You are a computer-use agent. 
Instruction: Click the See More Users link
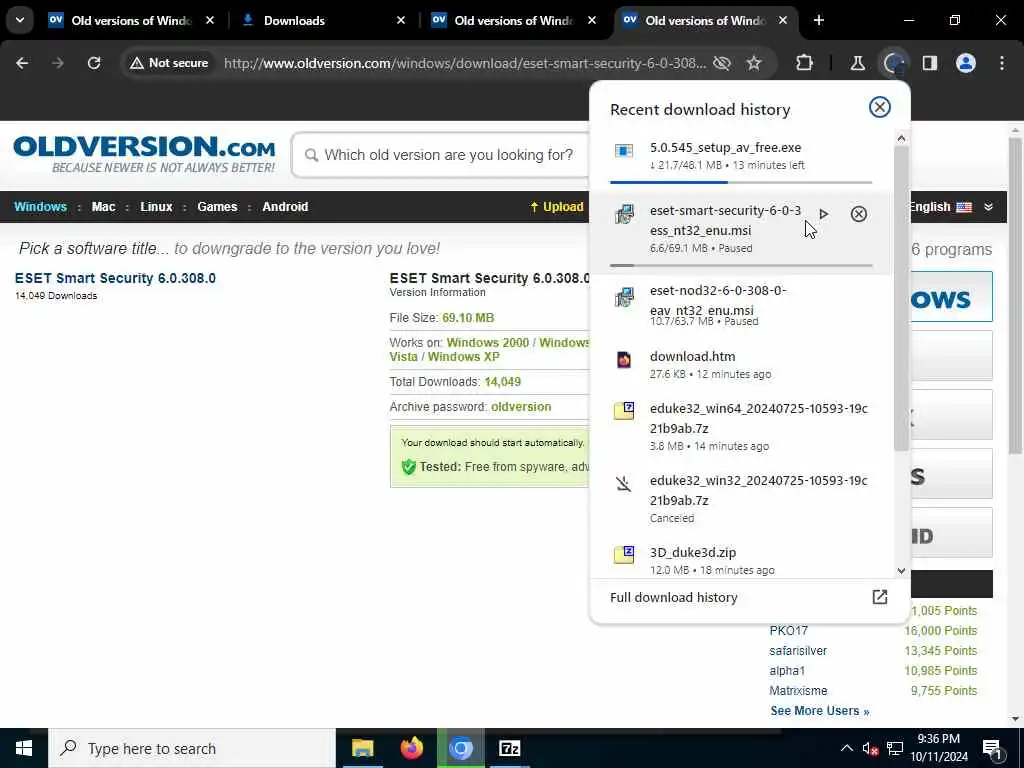(820, 711)
